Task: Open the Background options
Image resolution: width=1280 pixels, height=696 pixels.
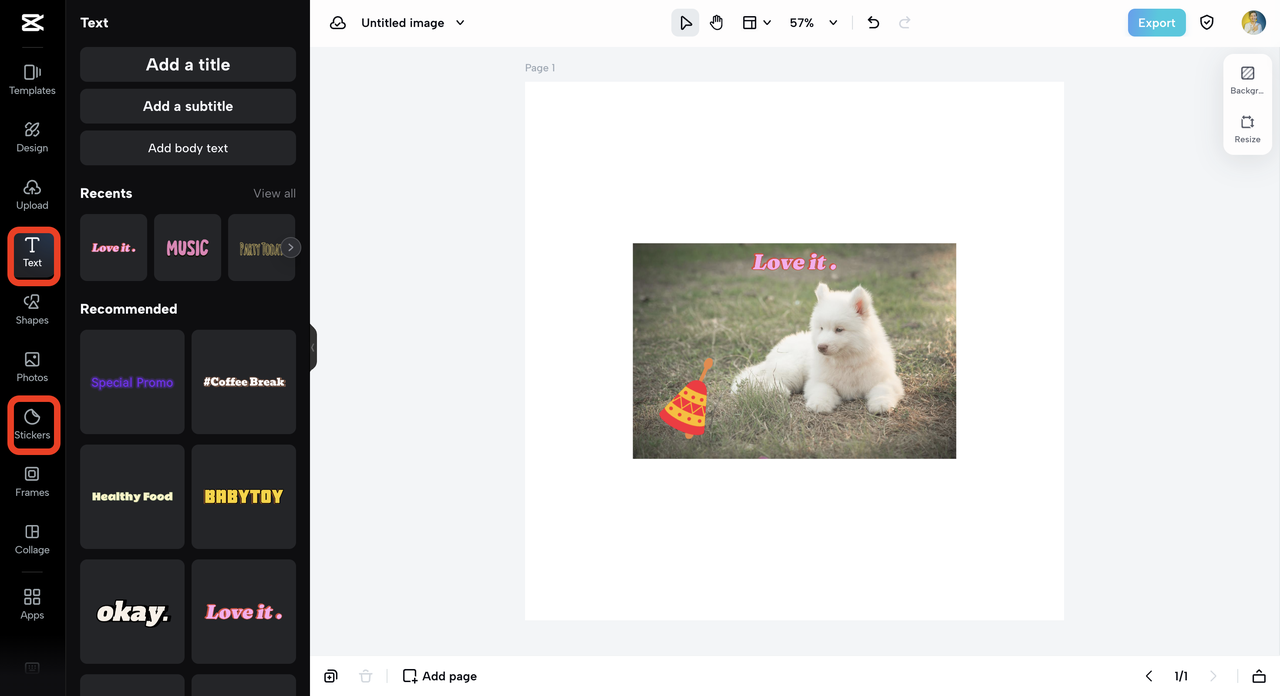Action: [x=1247, y=81]
